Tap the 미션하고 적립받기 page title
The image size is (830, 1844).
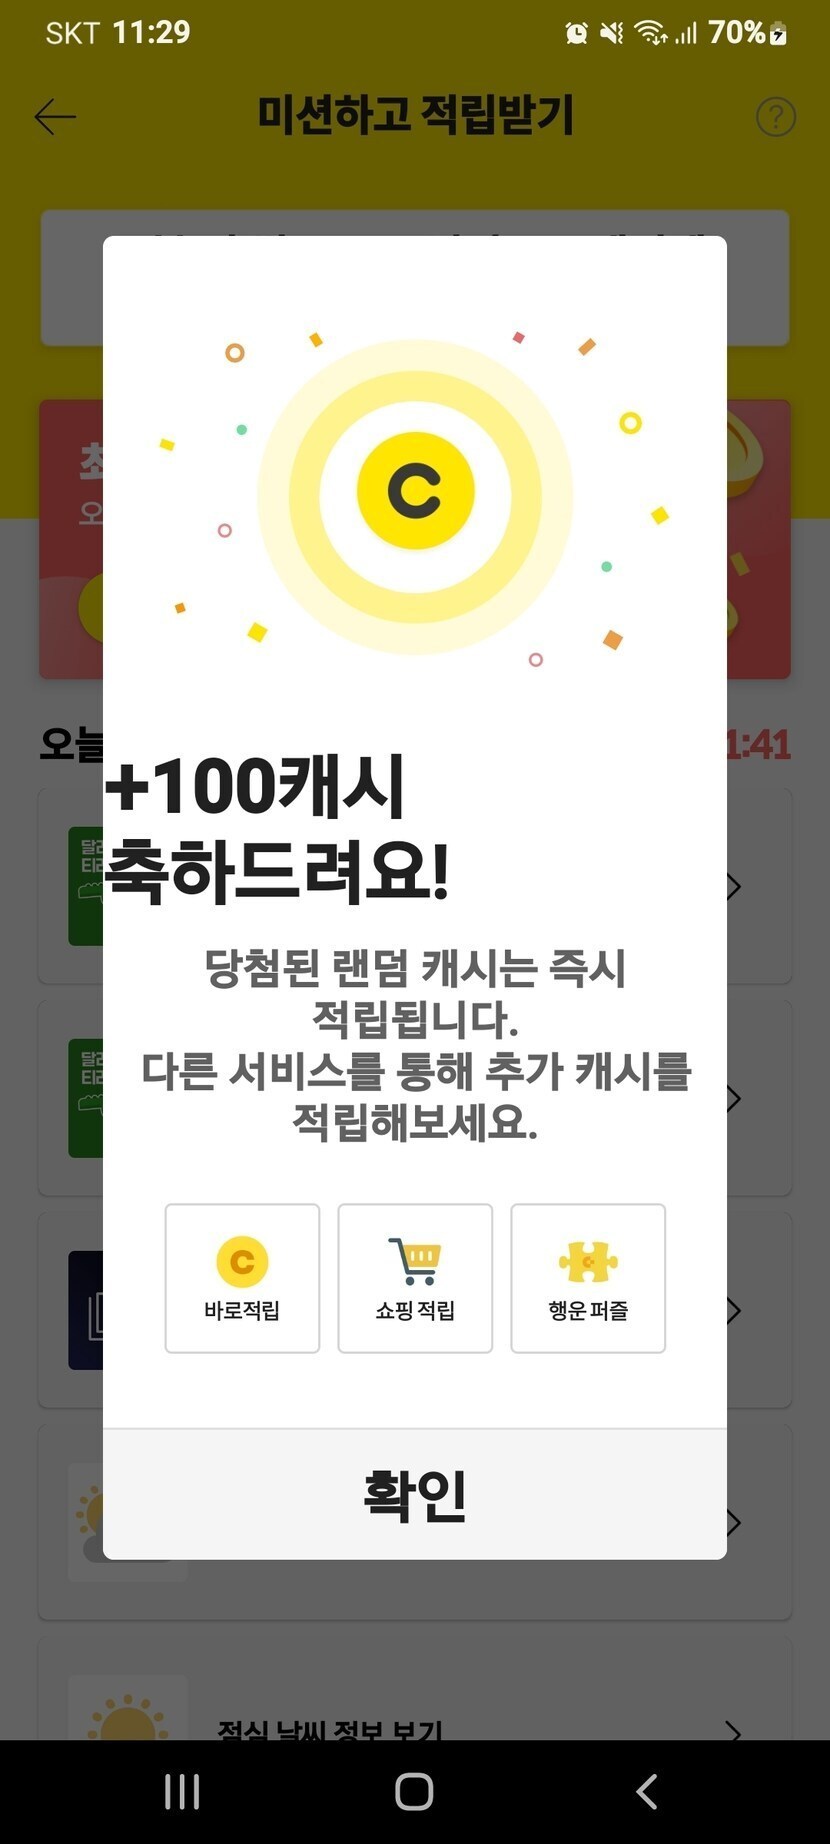click(x=415, y=115)
